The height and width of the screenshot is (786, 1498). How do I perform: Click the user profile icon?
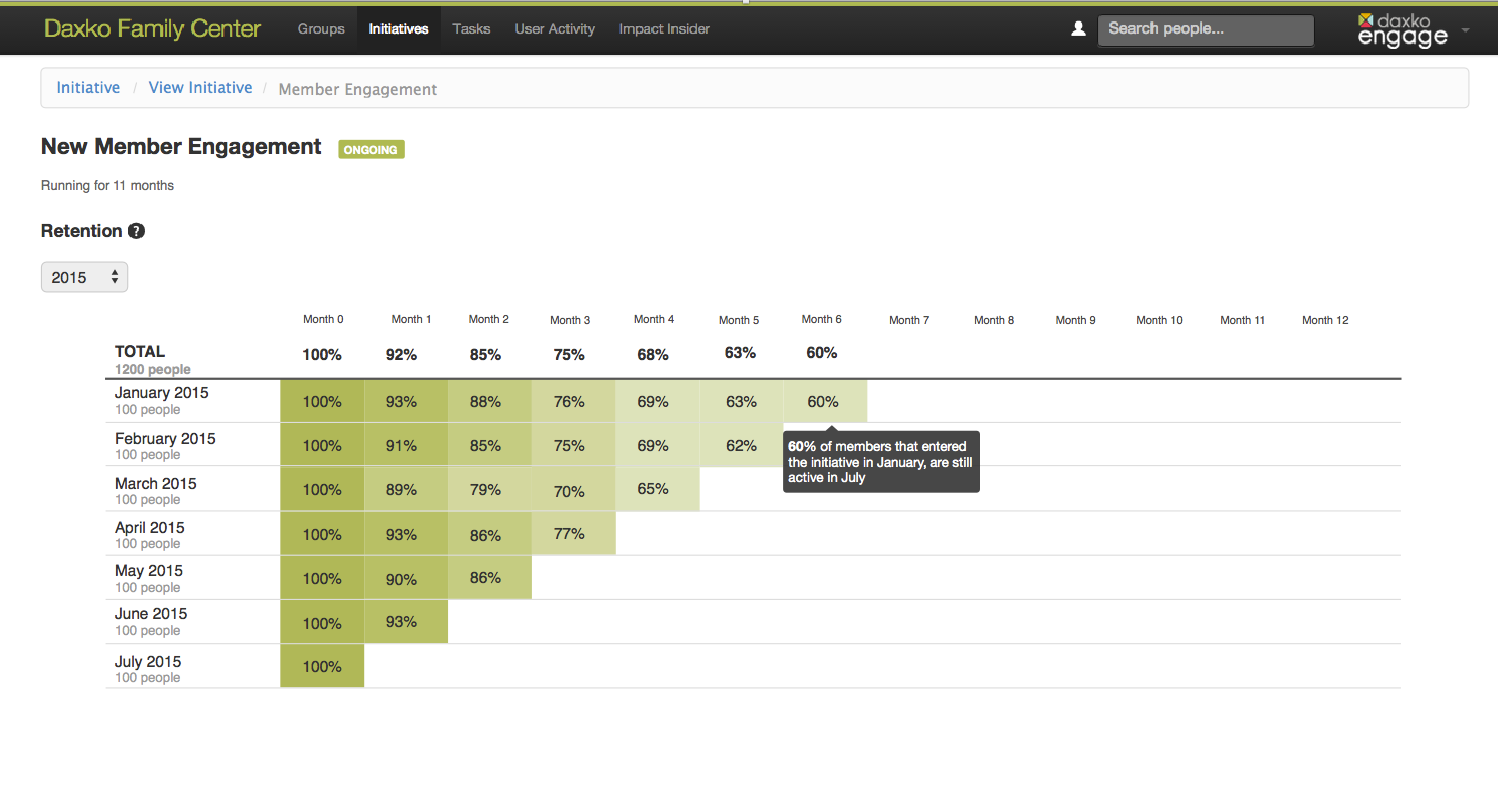click(x=1078, y=29)
